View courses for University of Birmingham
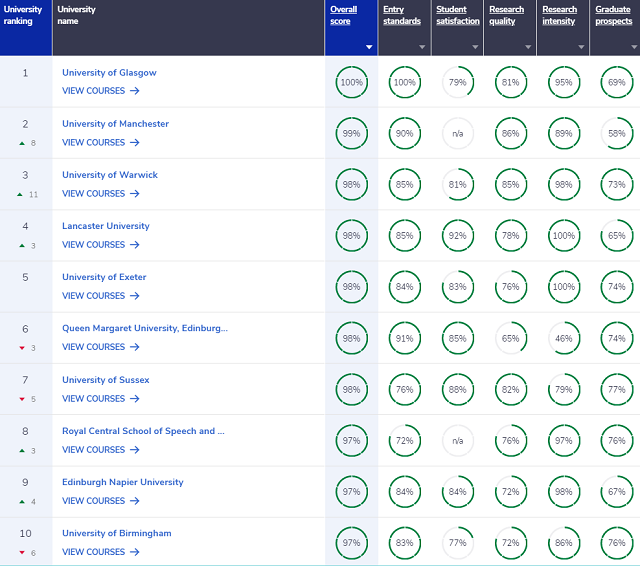This screenshot has width=640, height=566. pos(101,552)
